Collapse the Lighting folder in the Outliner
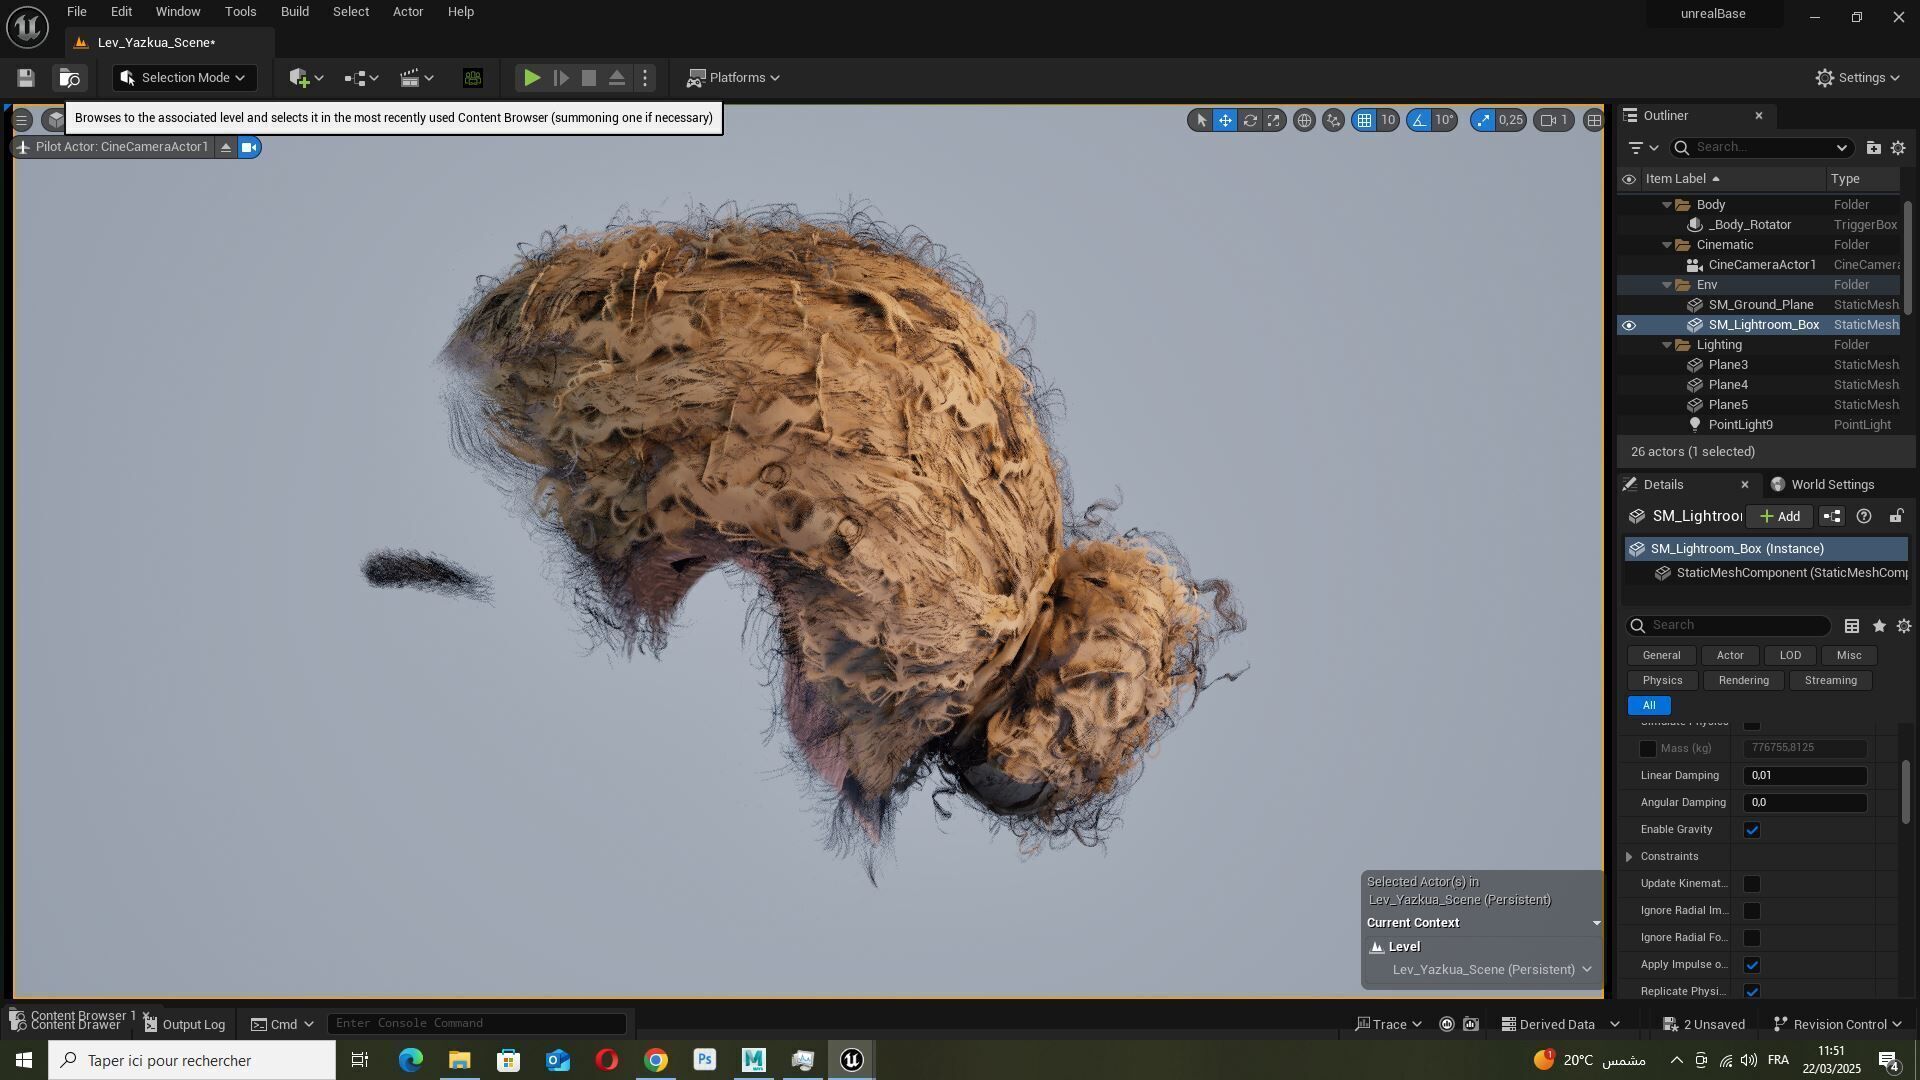 (x=1667, y=345)
